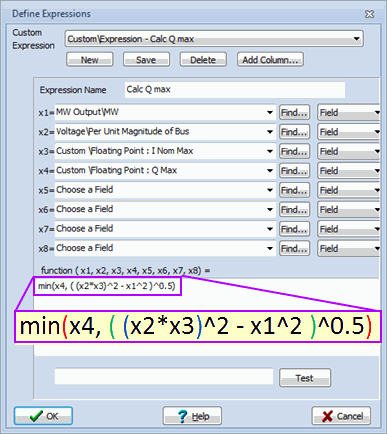The width and height of the screenshot is (387, 434).
Task: Click Find... for the x7 row
Action: (294, 229)
